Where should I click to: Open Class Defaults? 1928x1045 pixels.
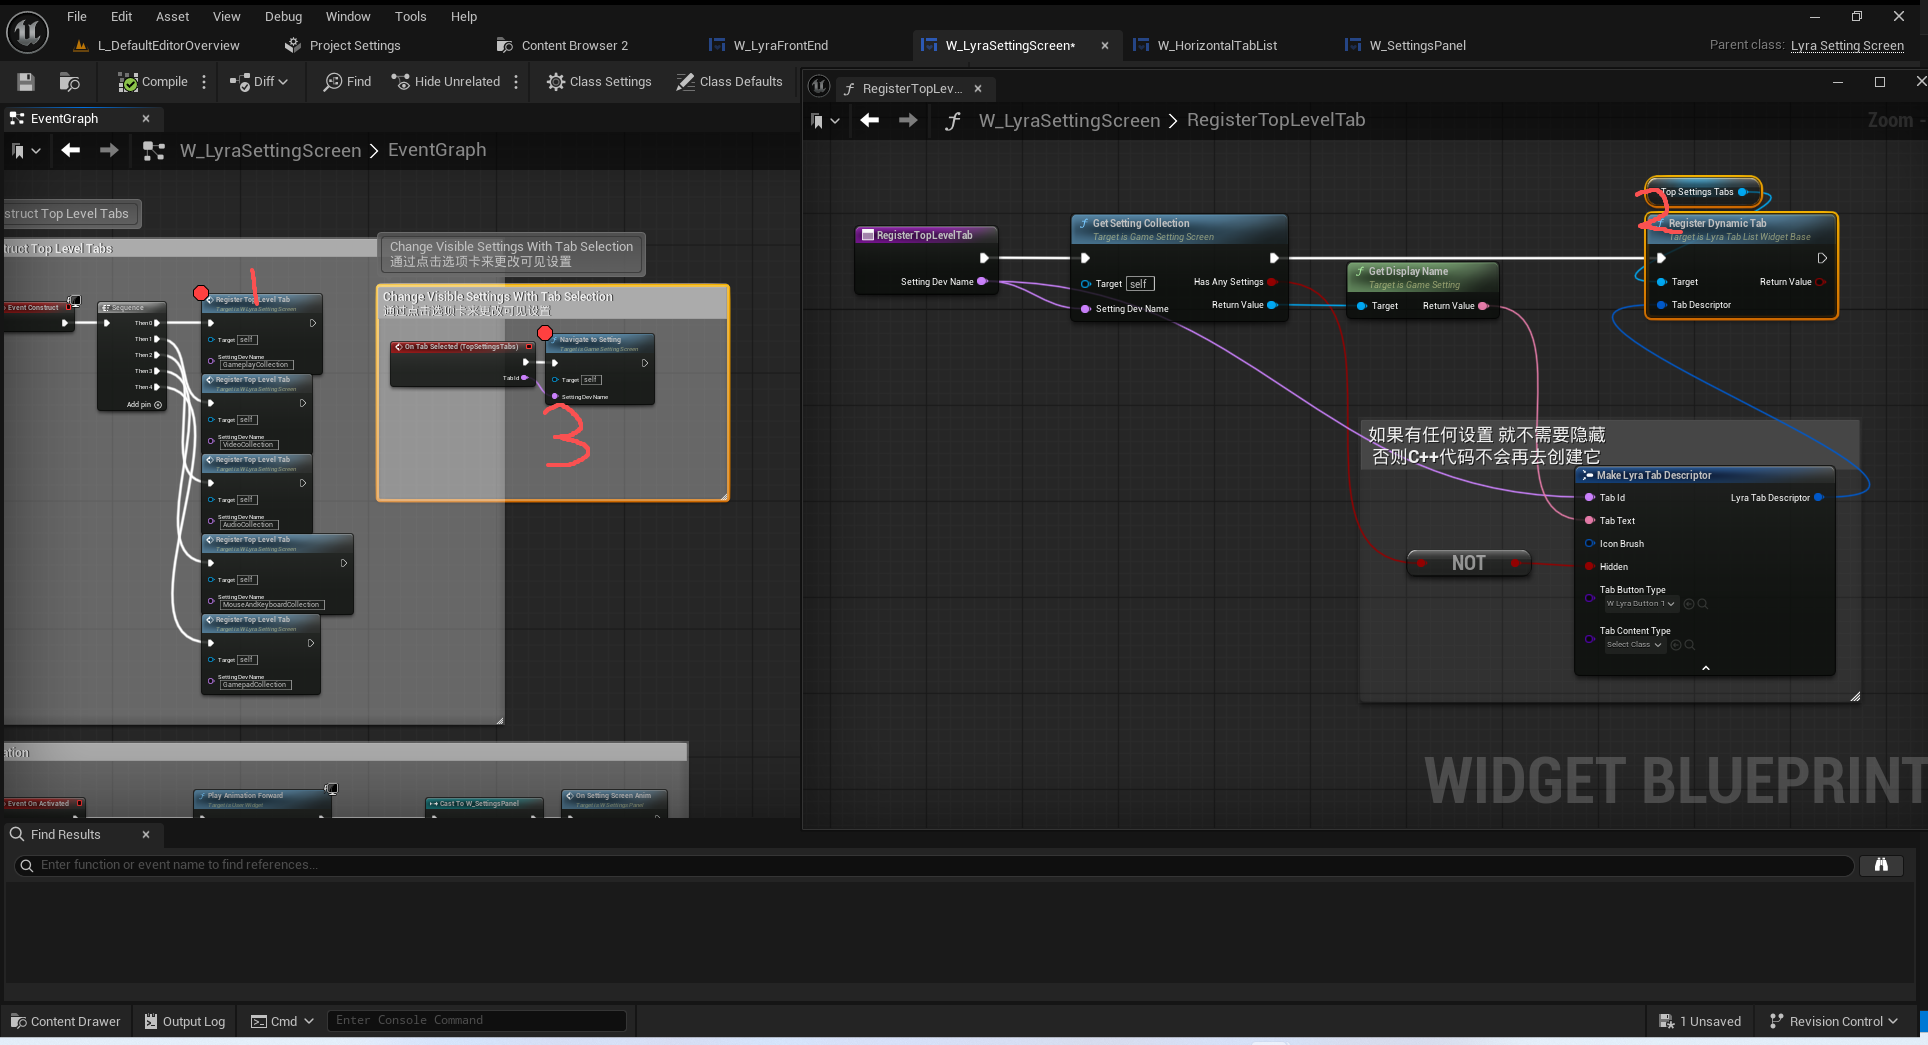pos(729,82)
